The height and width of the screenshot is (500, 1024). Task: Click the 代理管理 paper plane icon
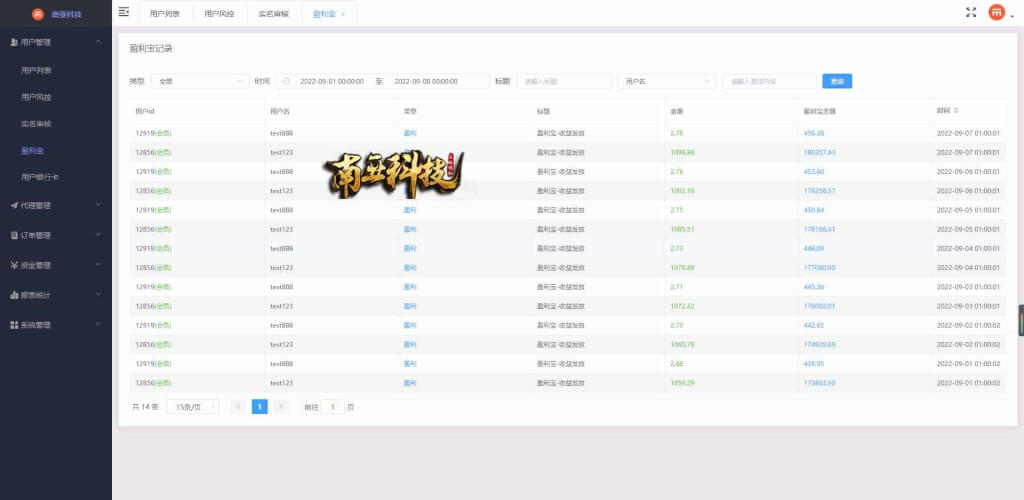(14, 205)
